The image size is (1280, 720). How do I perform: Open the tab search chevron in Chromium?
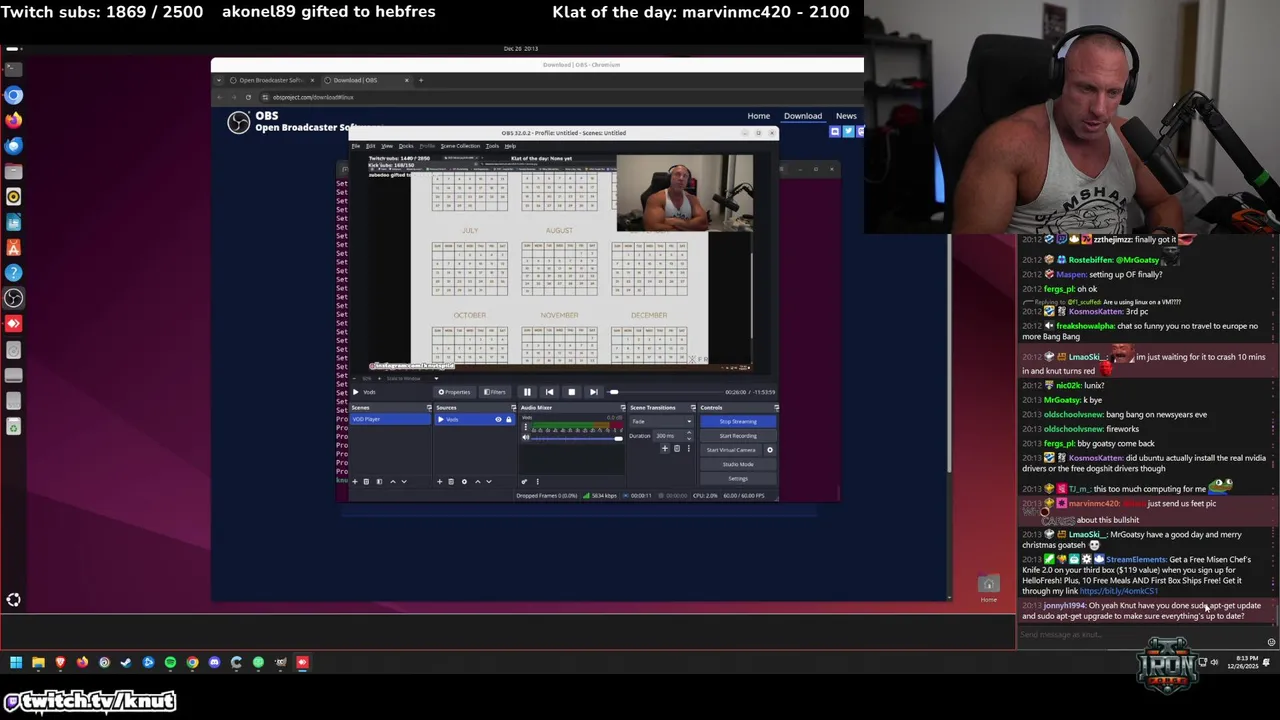[219, 80]
